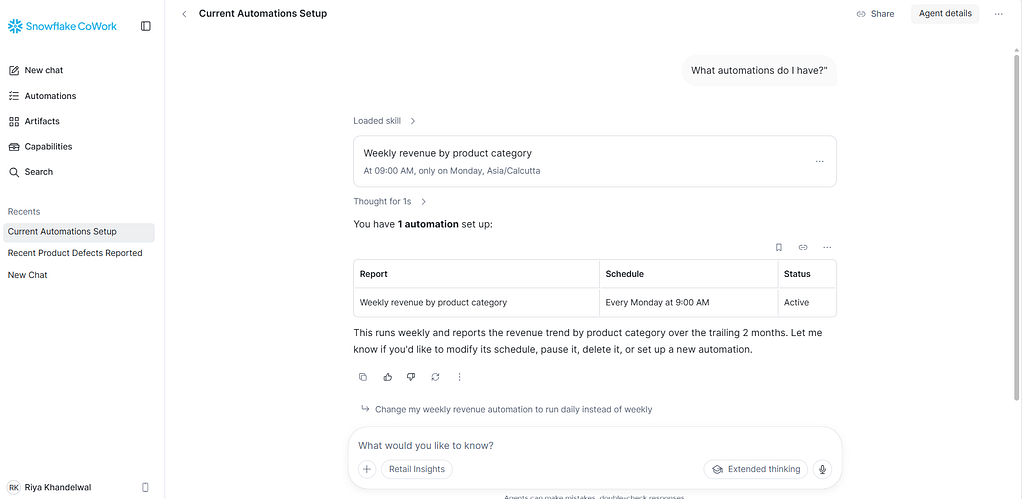
Task: Expand the Thought for 1s section
Action: (390, 202)
